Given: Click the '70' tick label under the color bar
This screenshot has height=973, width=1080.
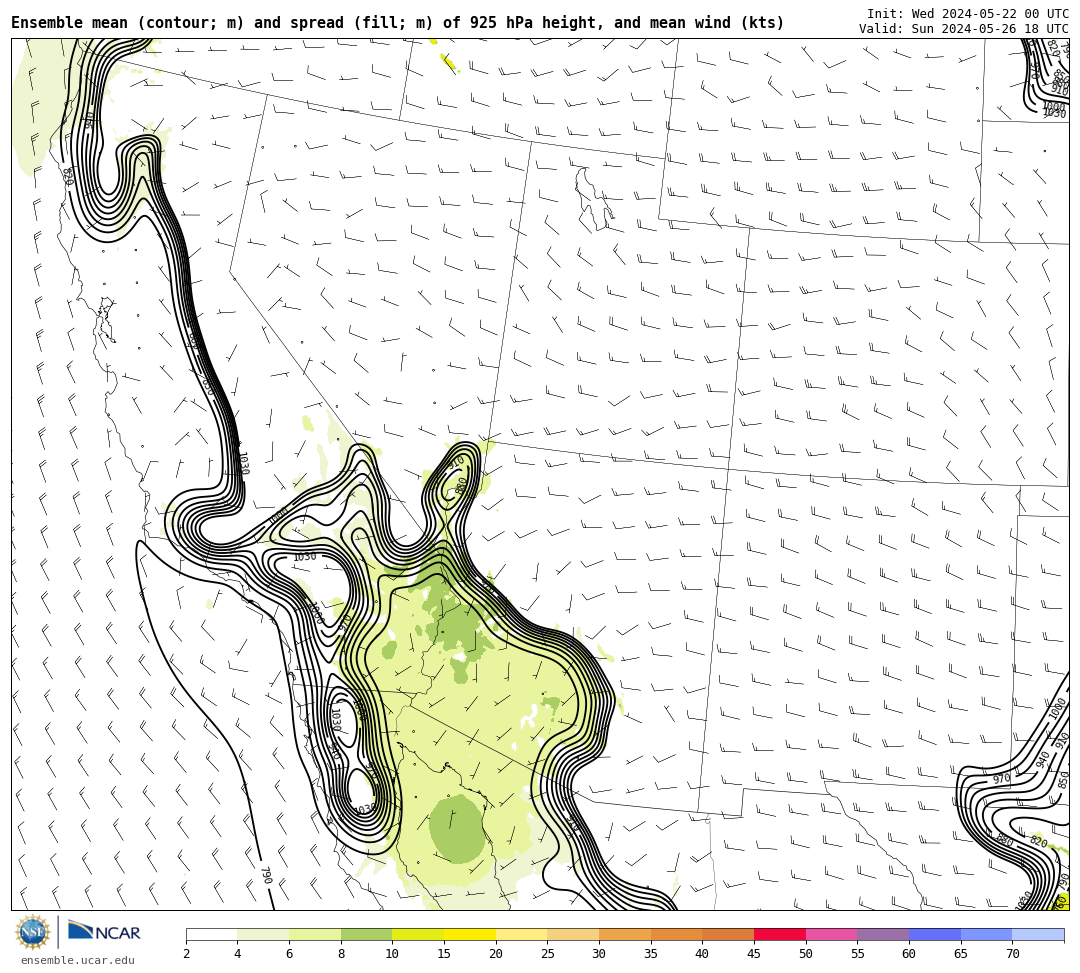Looking at the screenshot, I should click(x=1012, y=954).
